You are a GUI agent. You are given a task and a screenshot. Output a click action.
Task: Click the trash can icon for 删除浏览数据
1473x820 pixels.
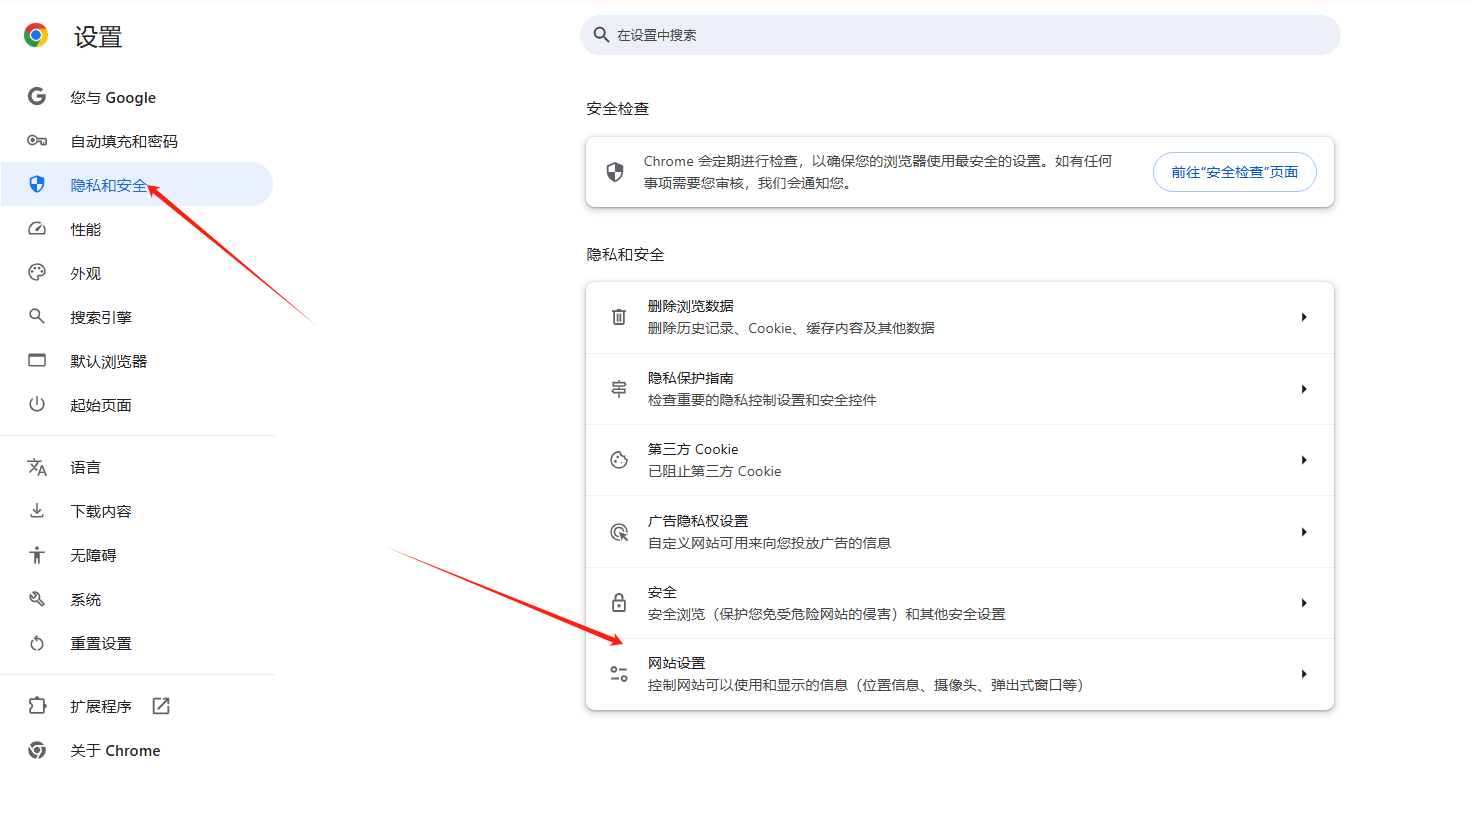pyautogui.click(x=619, y=317)
